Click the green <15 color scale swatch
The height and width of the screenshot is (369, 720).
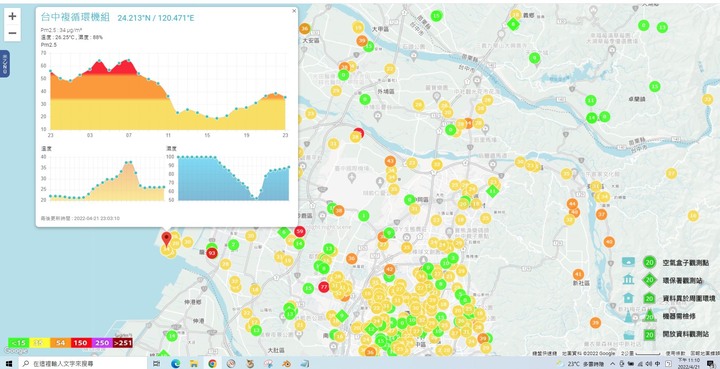[x=18, y=343]
